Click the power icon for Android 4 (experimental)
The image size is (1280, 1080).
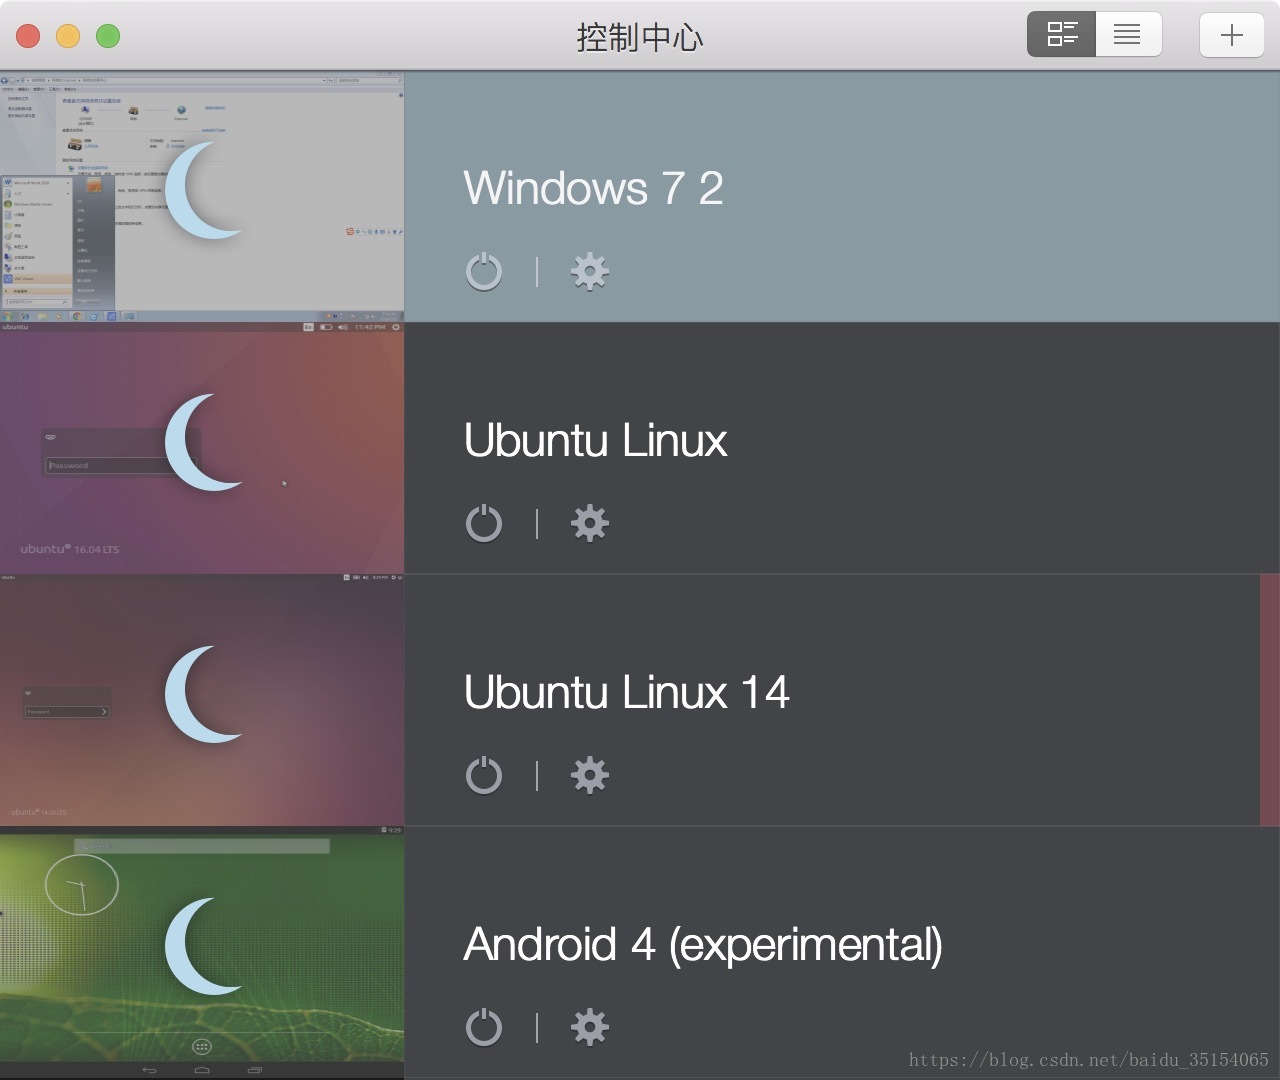(484, 1027)
